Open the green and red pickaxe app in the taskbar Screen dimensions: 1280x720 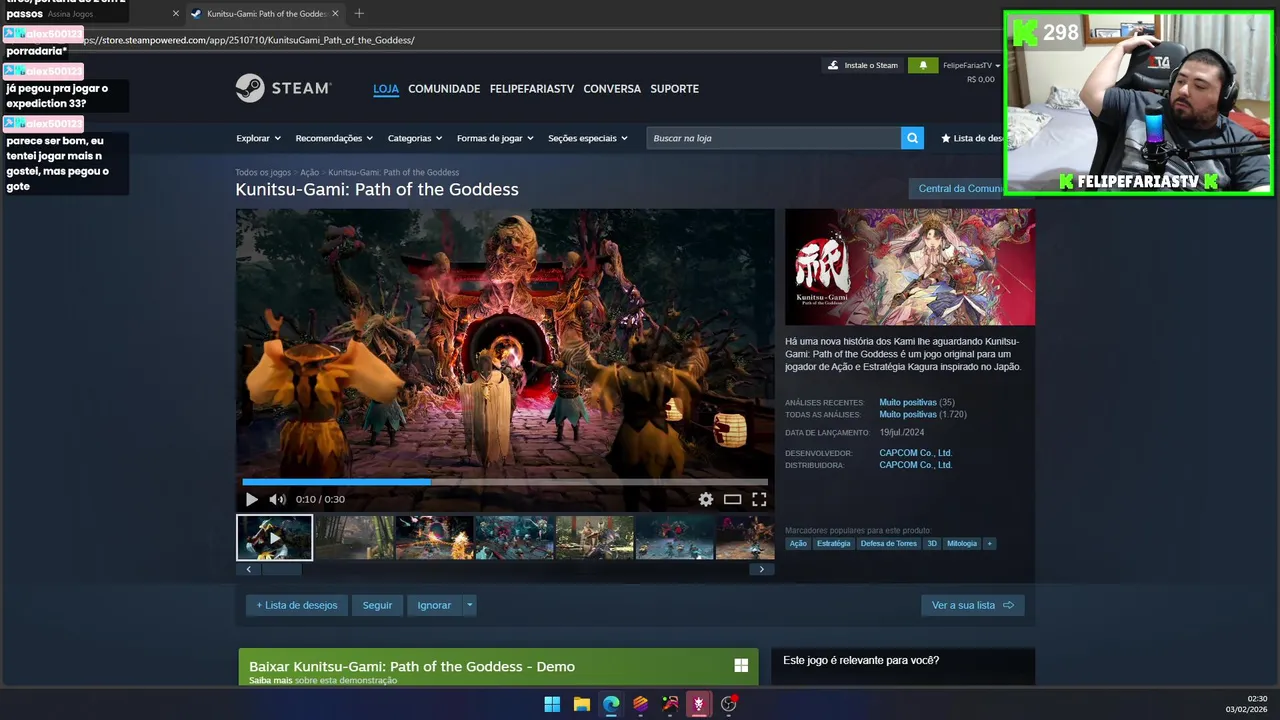tap(670, 704)
